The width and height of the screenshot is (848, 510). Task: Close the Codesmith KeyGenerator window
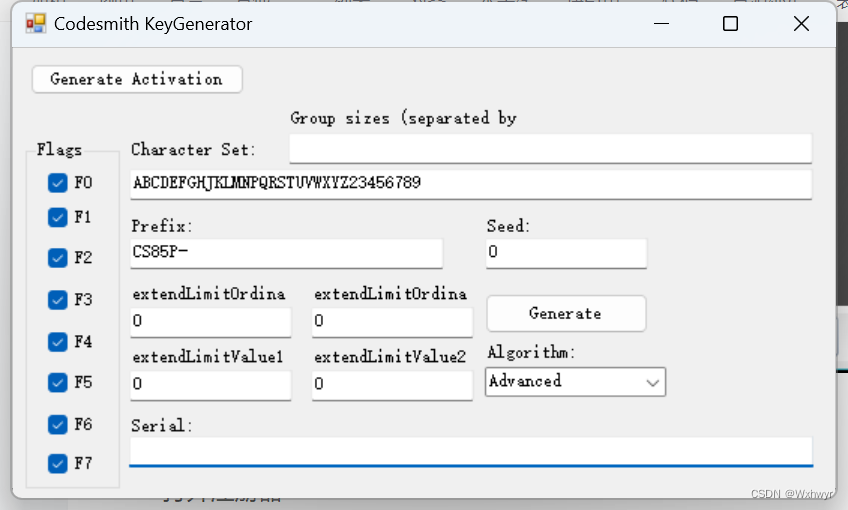pyautogui.click(x=801, y=24)
